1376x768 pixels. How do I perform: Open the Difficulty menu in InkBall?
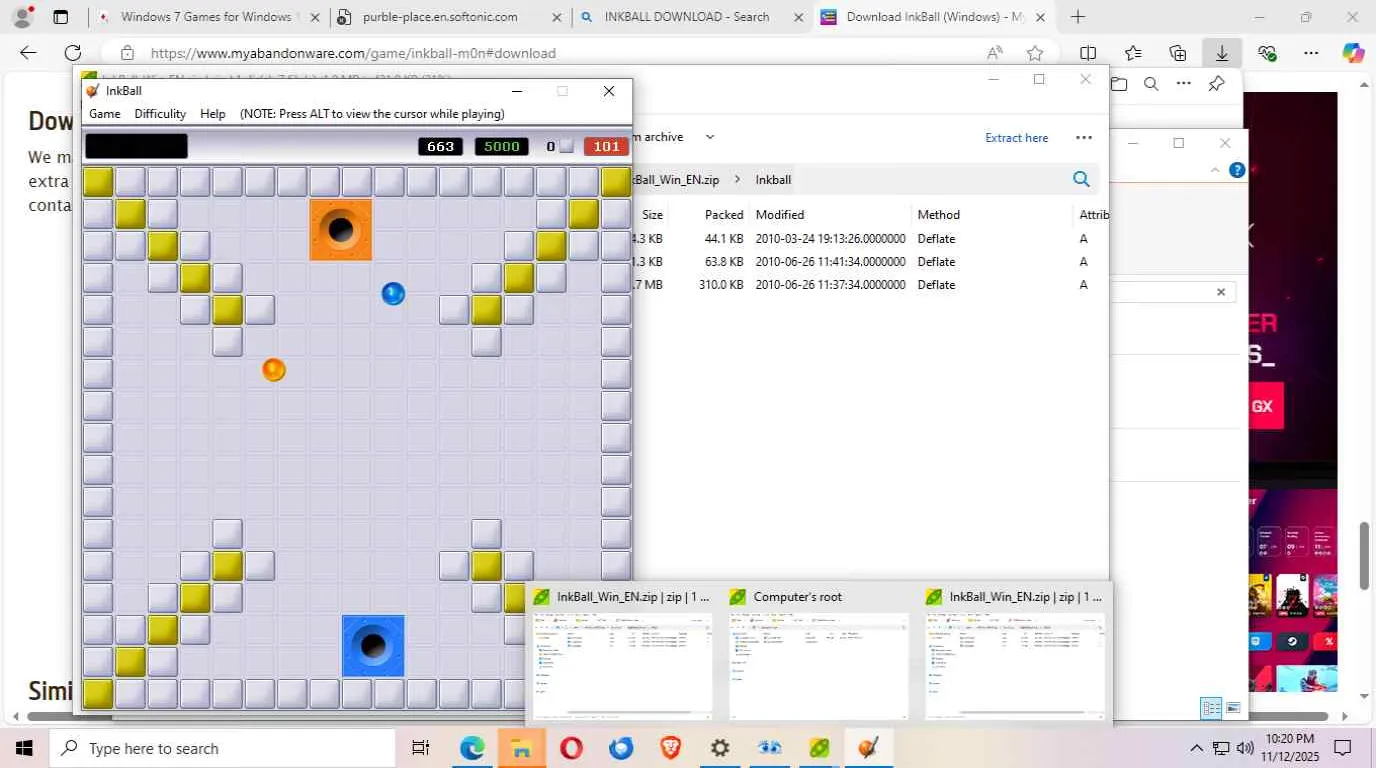(x=160, y=114)
